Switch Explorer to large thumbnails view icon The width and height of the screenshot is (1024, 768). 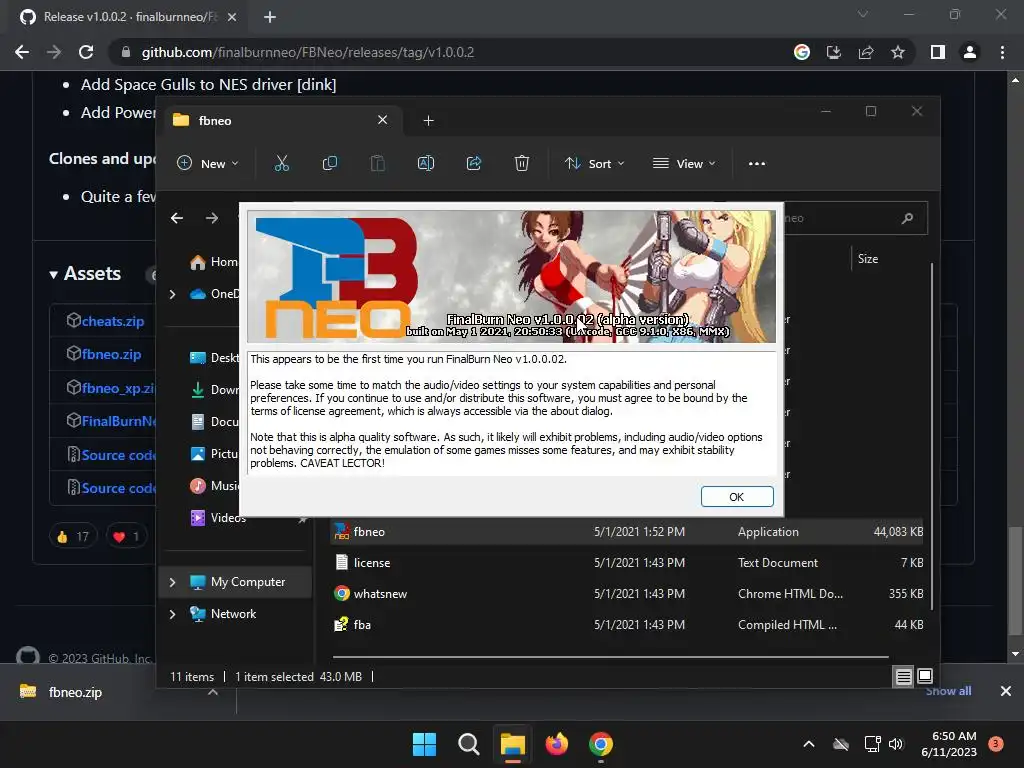coord(925,676)
